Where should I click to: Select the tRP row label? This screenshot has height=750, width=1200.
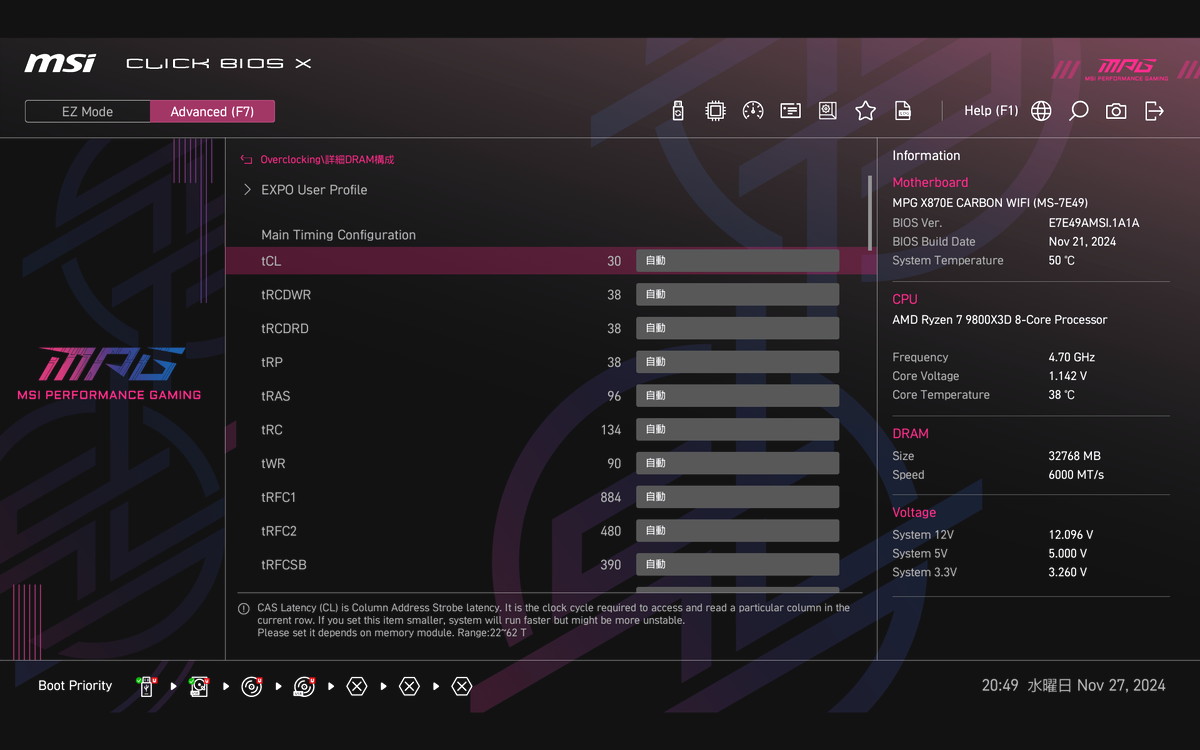[x=272, y=362]
